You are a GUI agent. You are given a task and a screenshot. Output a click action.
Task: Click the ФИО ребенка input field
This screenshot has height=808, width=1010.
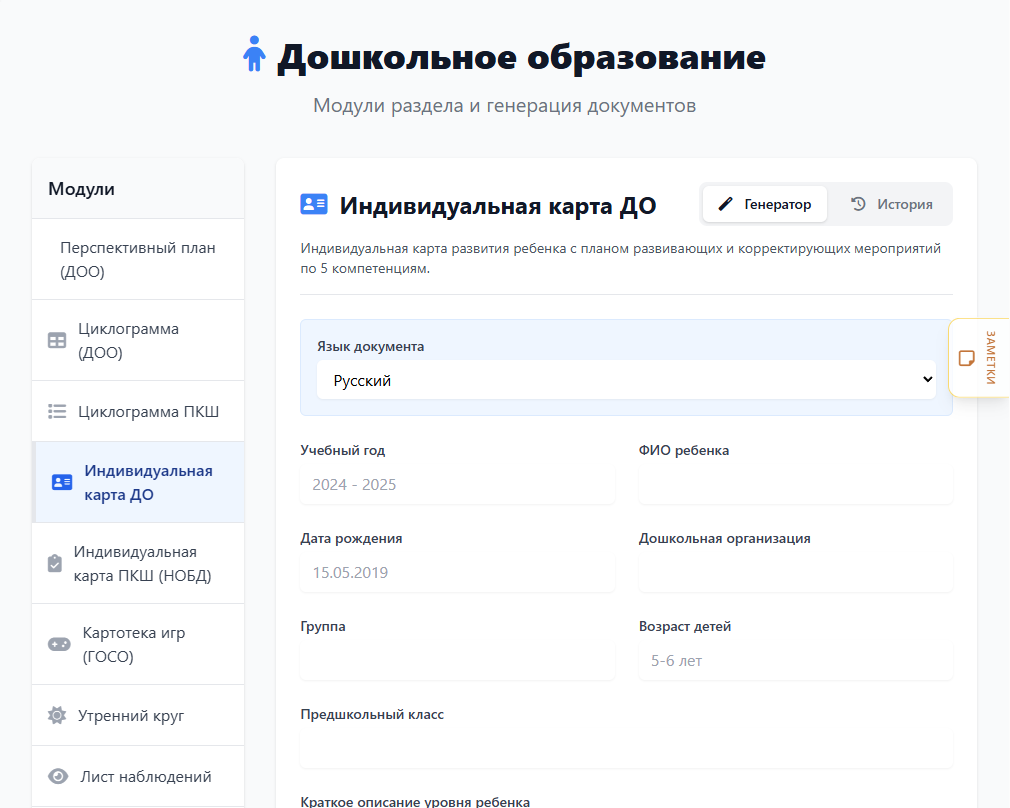tap(796, 485)
